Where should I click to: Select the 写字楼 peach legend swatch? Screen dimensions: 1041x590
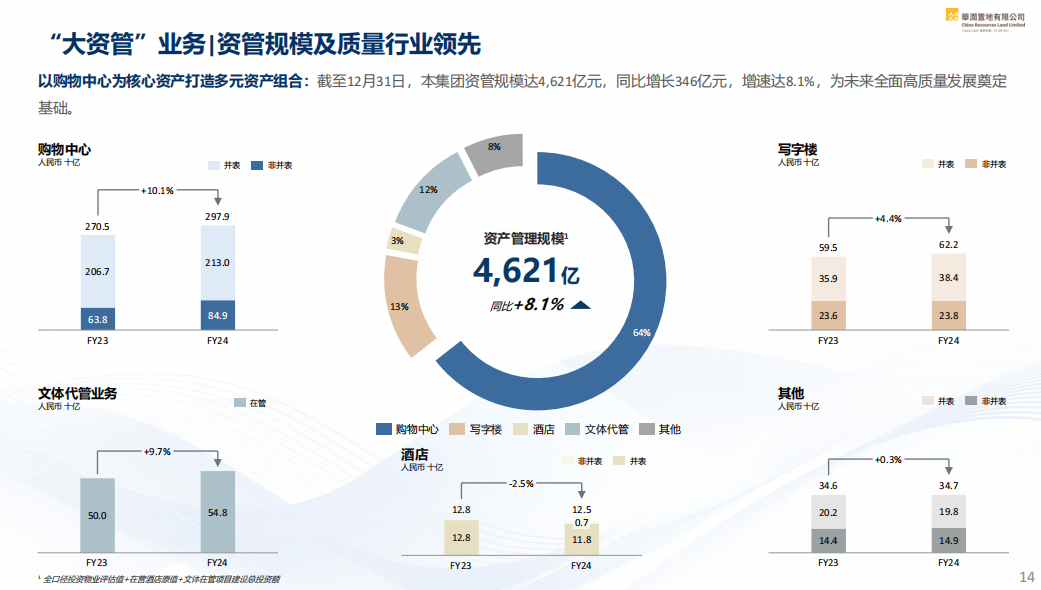457,429
